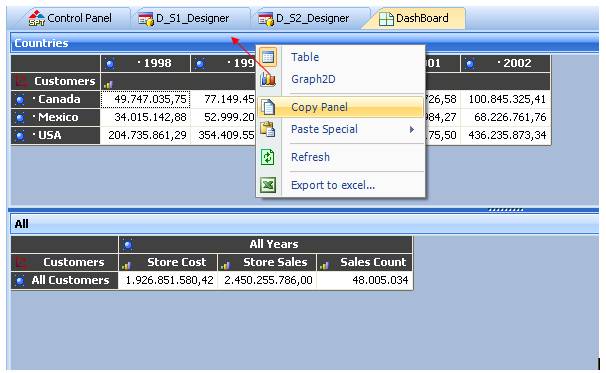Click the Paste Special clipboard icon

pos(268,129)
